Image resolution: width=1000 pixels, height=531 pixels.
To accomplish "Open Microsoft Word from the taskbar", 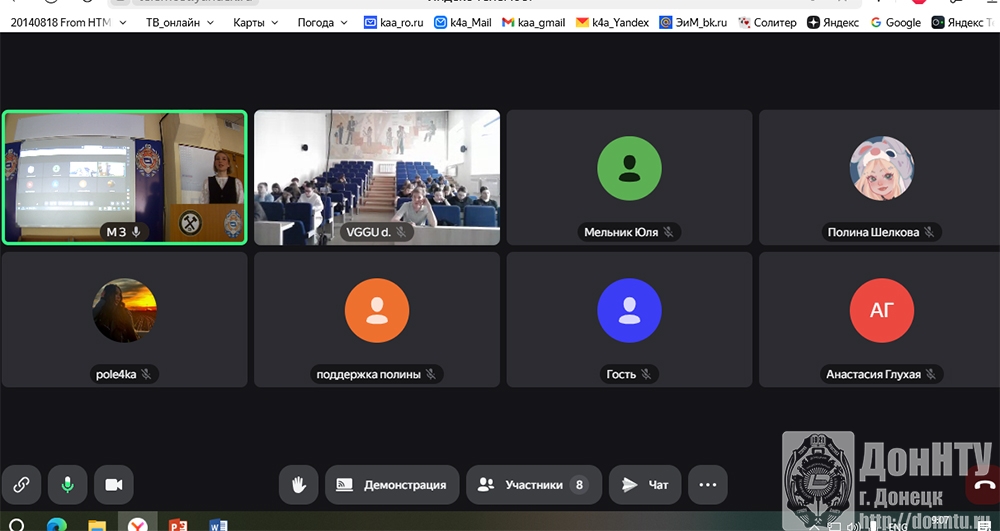I will coord(218,524).
